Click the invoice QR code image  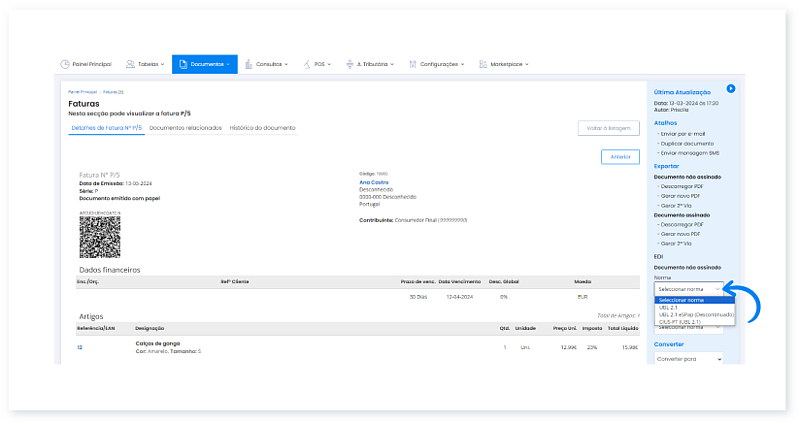tap(100, 237)
